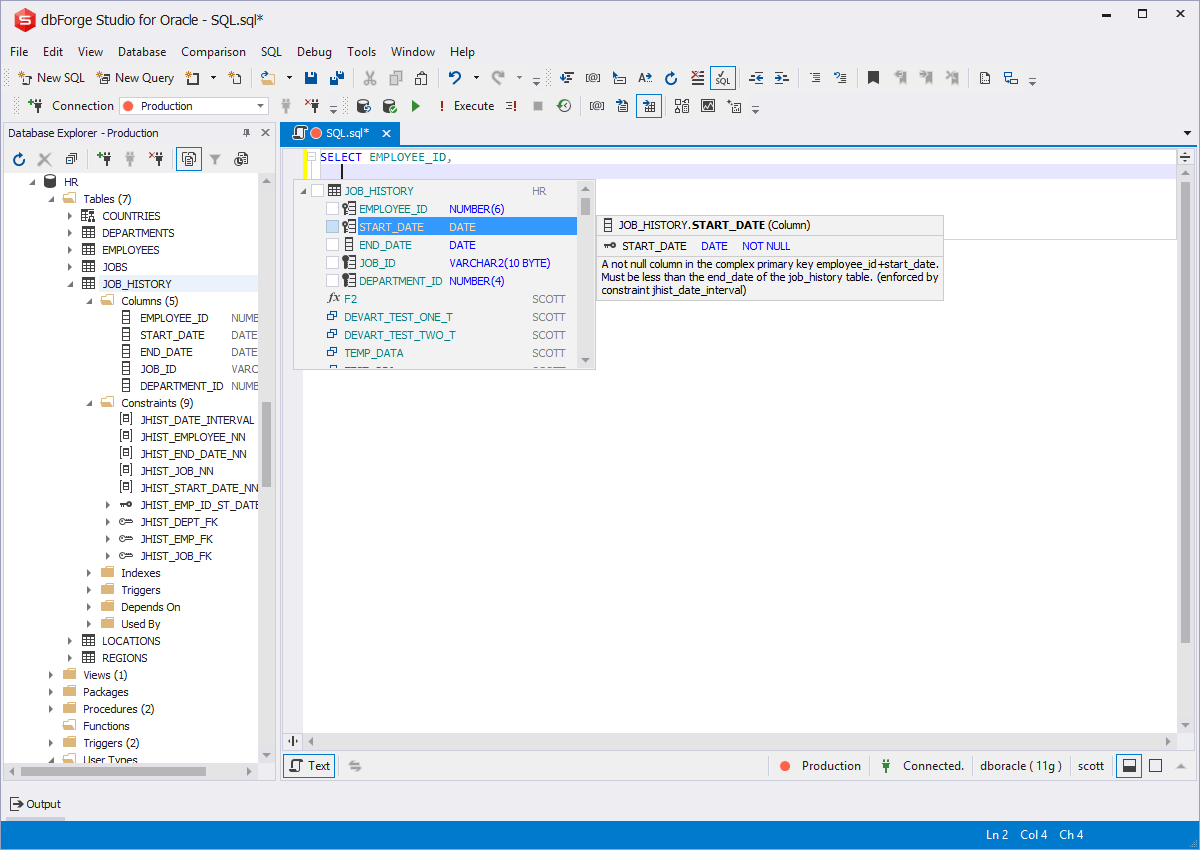
Task: Pin the Database Explorer panel
Action: pos(247,133)
